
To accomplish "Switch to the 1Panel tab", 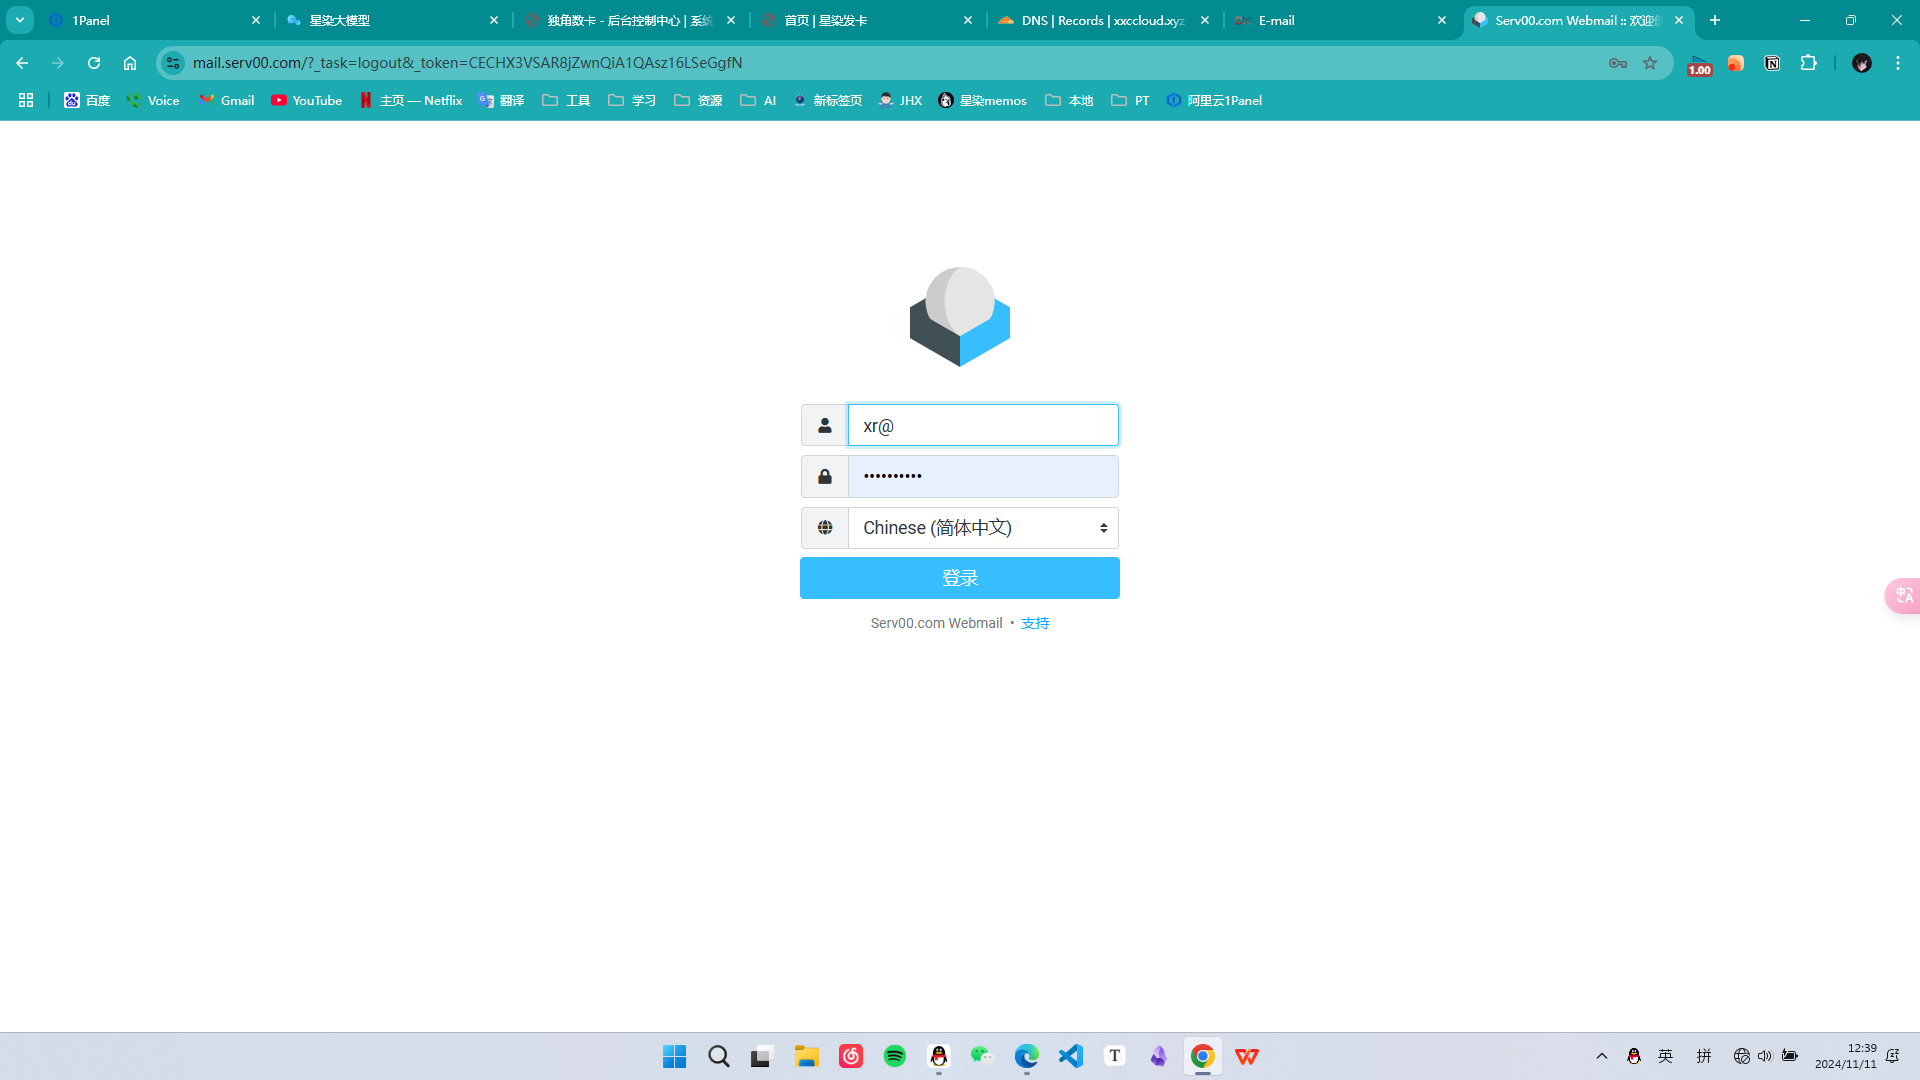I will (x=150, y=20).
